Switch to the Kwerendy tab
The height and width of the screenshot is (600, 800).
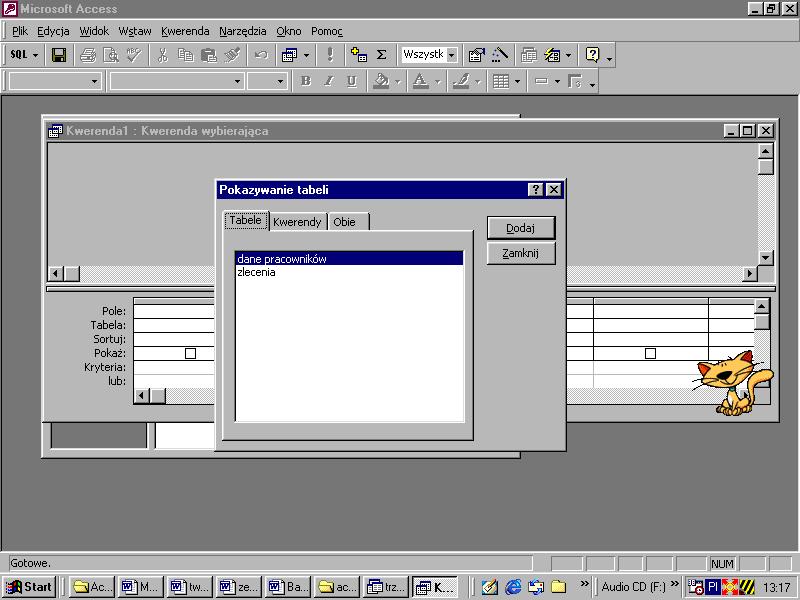coord(297,222)
